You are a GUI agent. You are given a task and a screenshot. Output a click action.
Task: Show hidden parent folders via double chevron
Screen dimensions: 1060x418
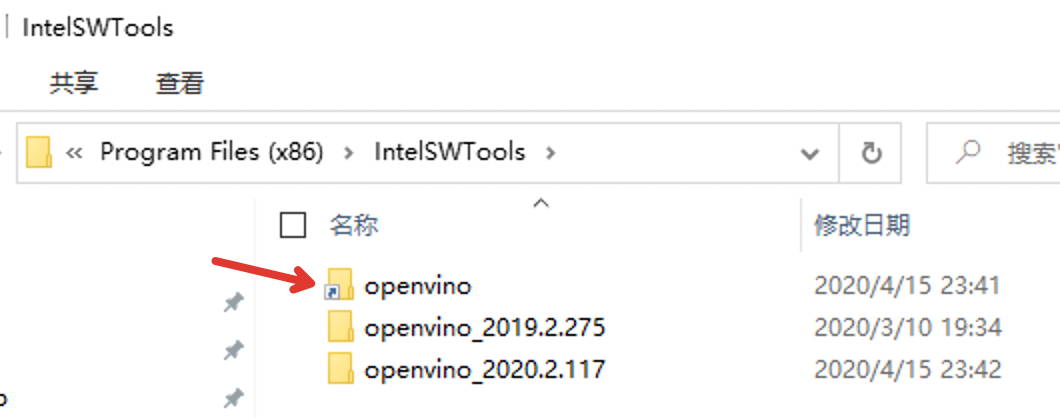pos(74,154)
